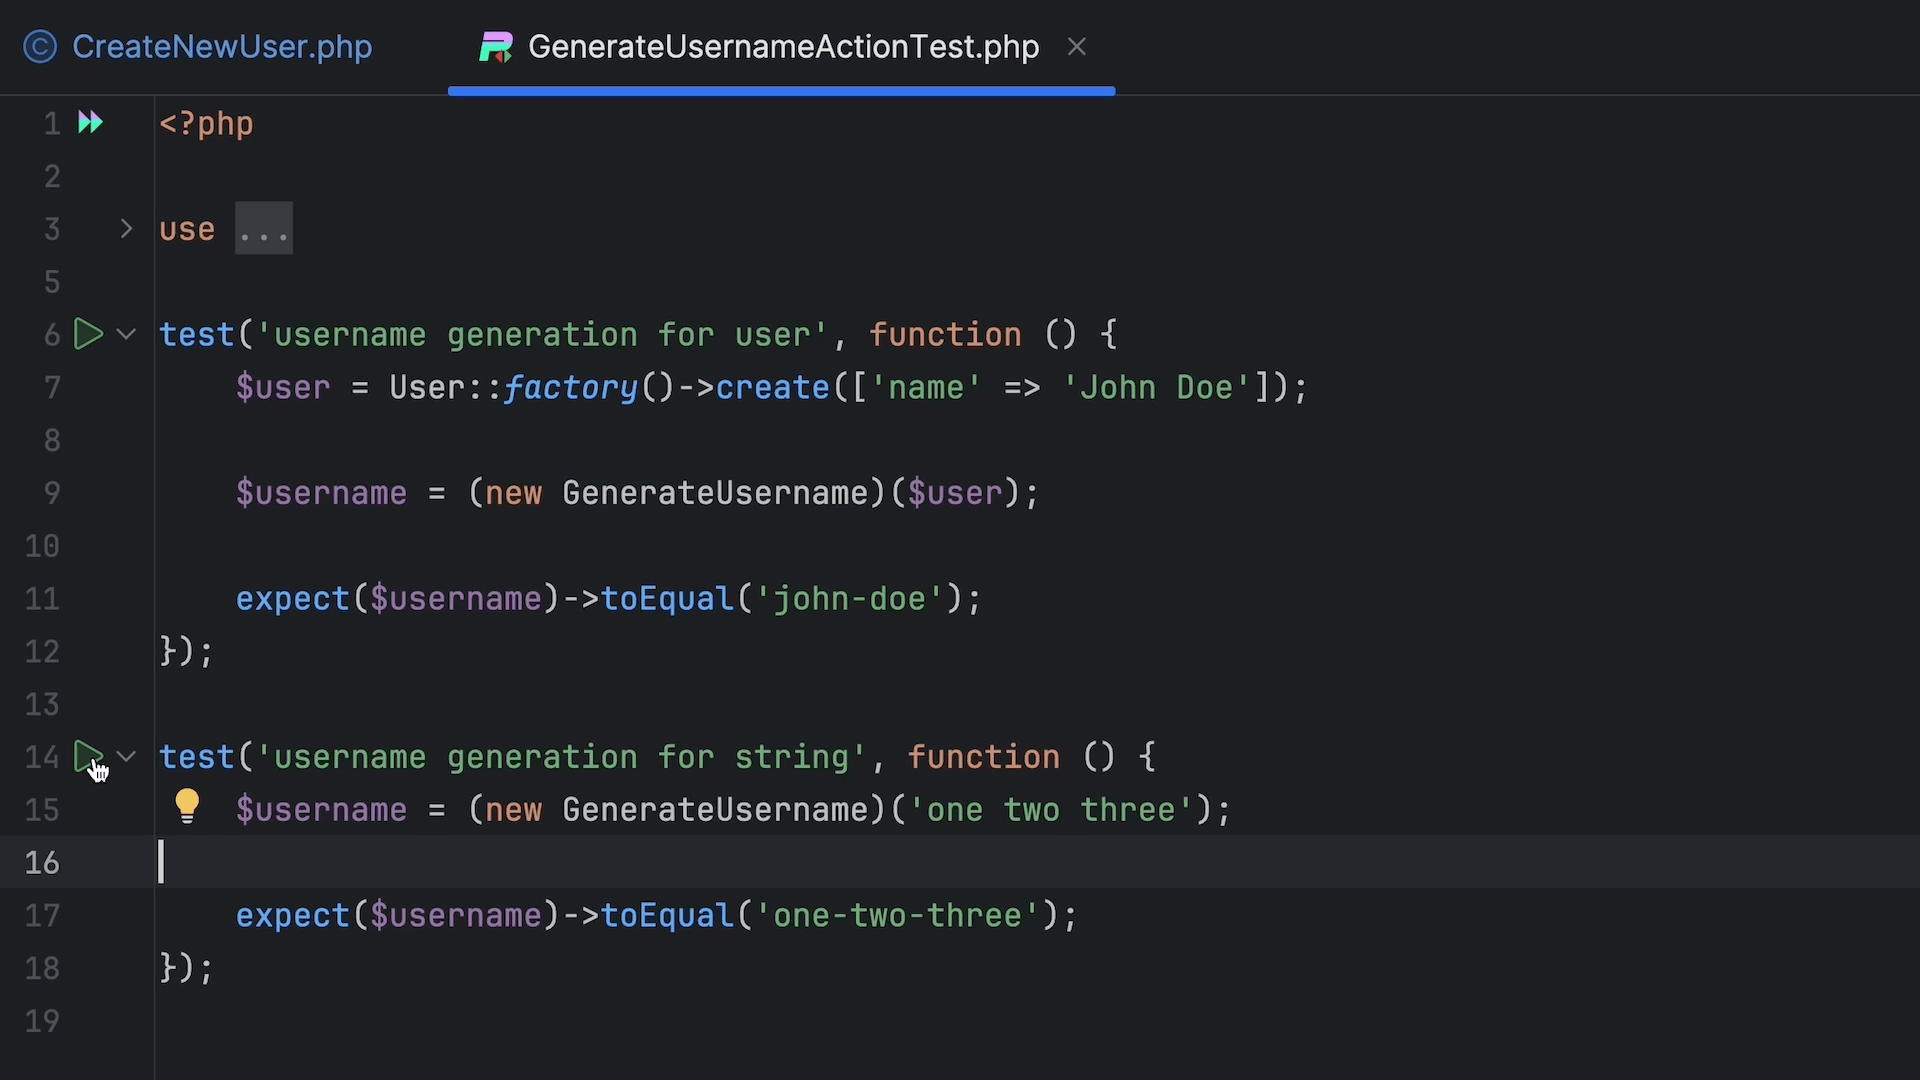Click line number 11 in the gutter

[42, 599]
